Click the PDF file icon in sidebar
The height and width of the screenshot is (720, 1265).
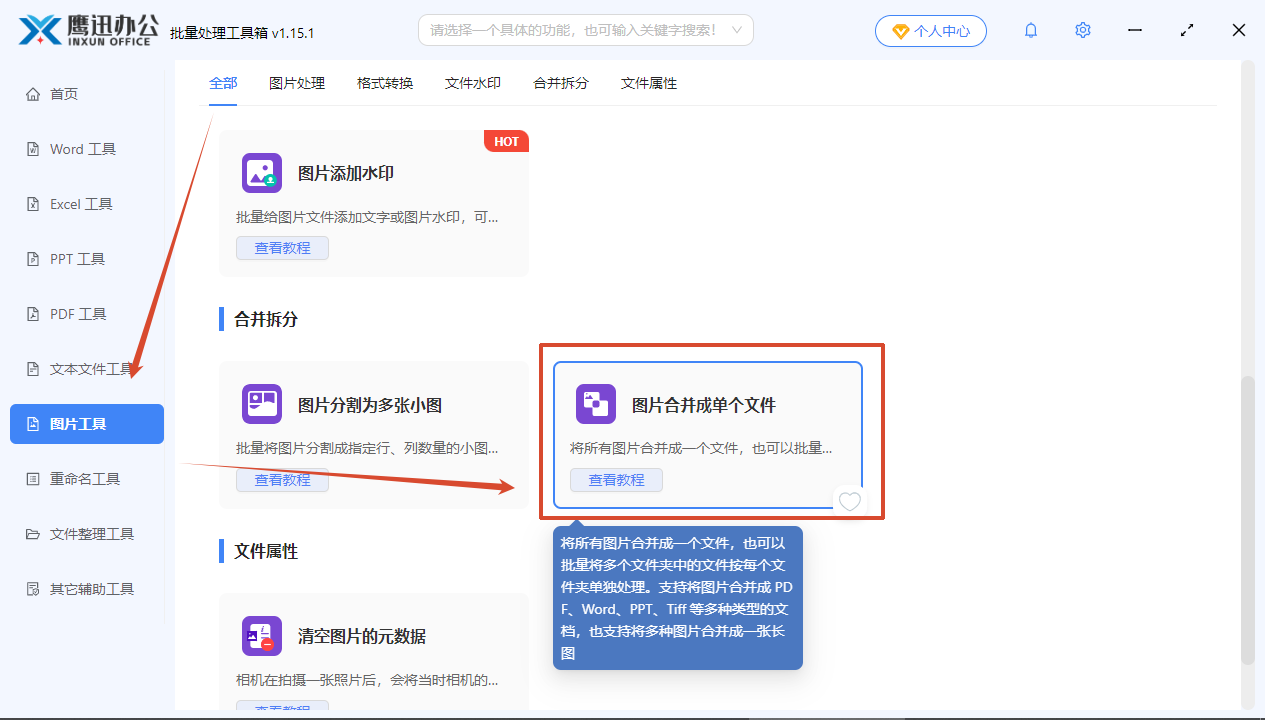(x=33, y=314)
